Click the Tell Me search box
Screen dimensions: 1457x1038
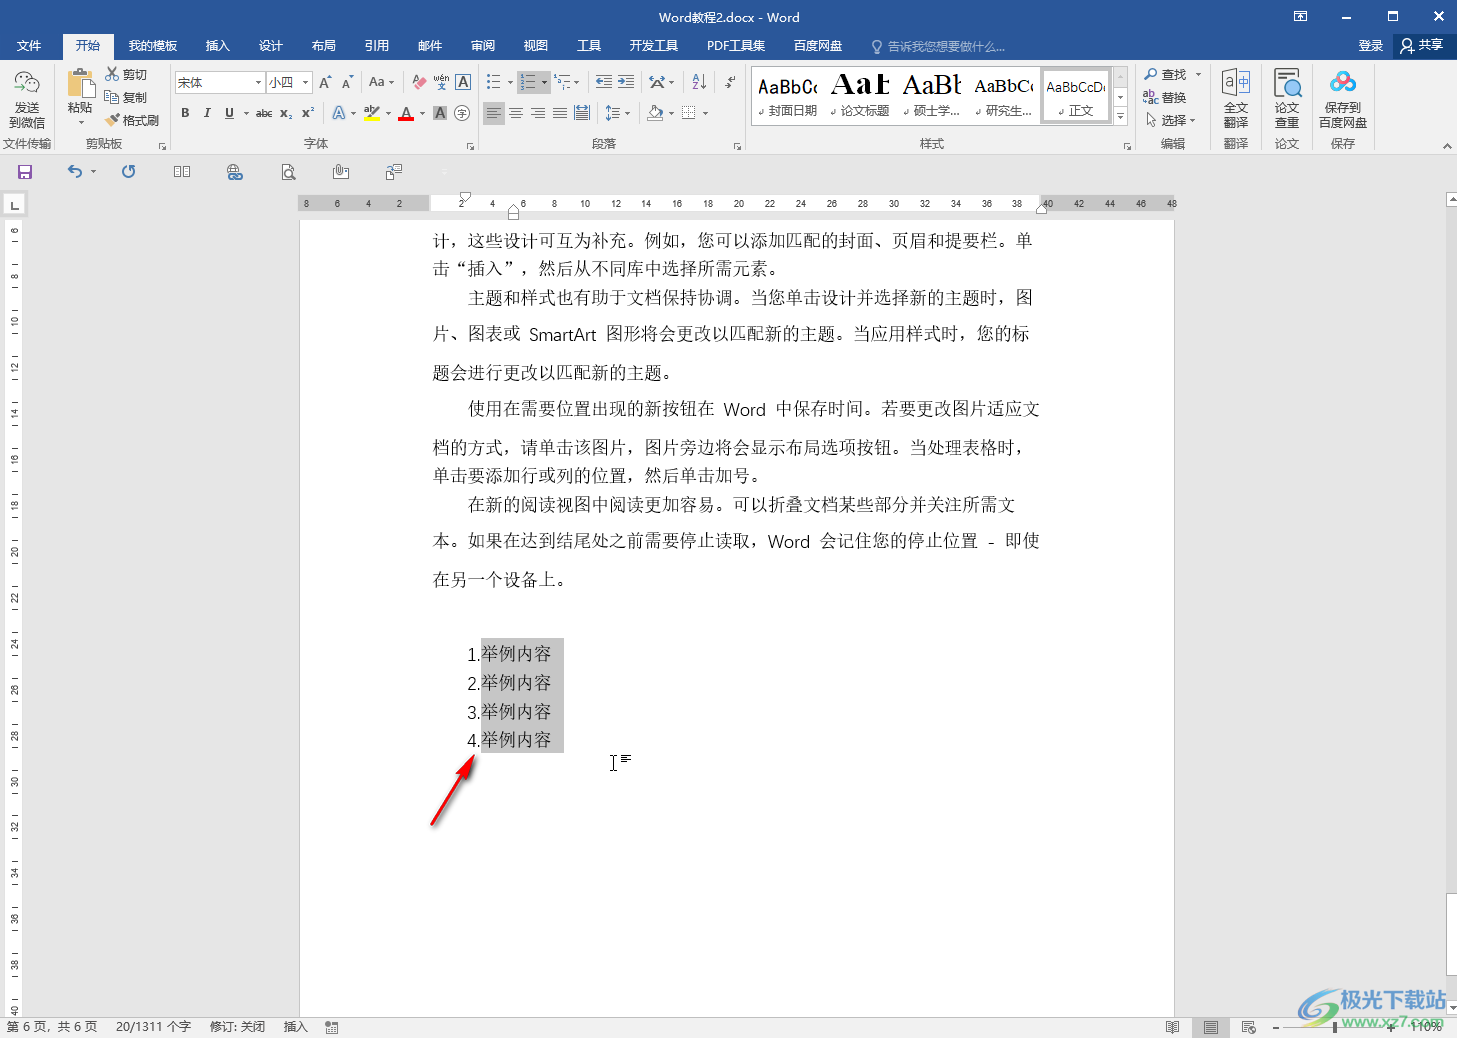(x=940, y=46)
